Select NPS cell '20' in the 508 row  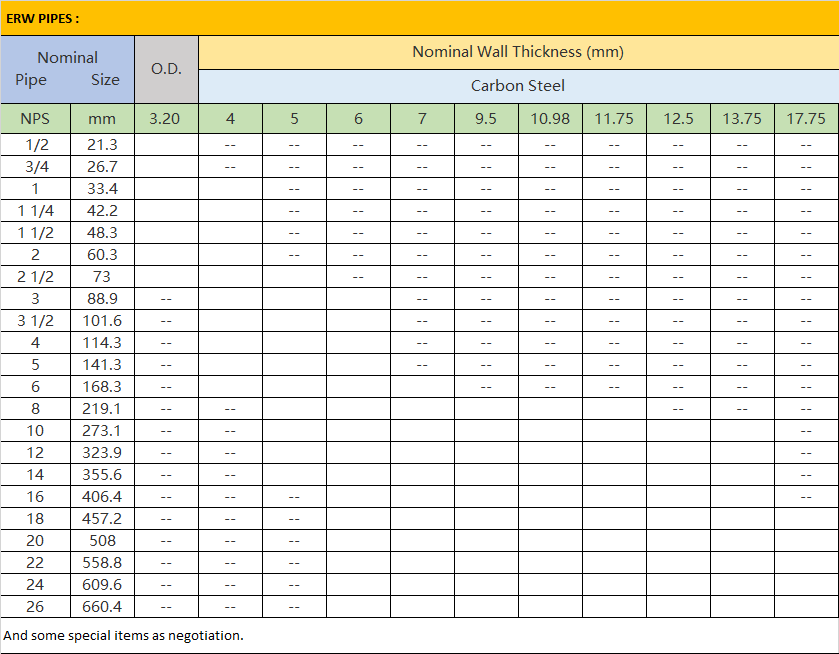[x=35, y=541]
